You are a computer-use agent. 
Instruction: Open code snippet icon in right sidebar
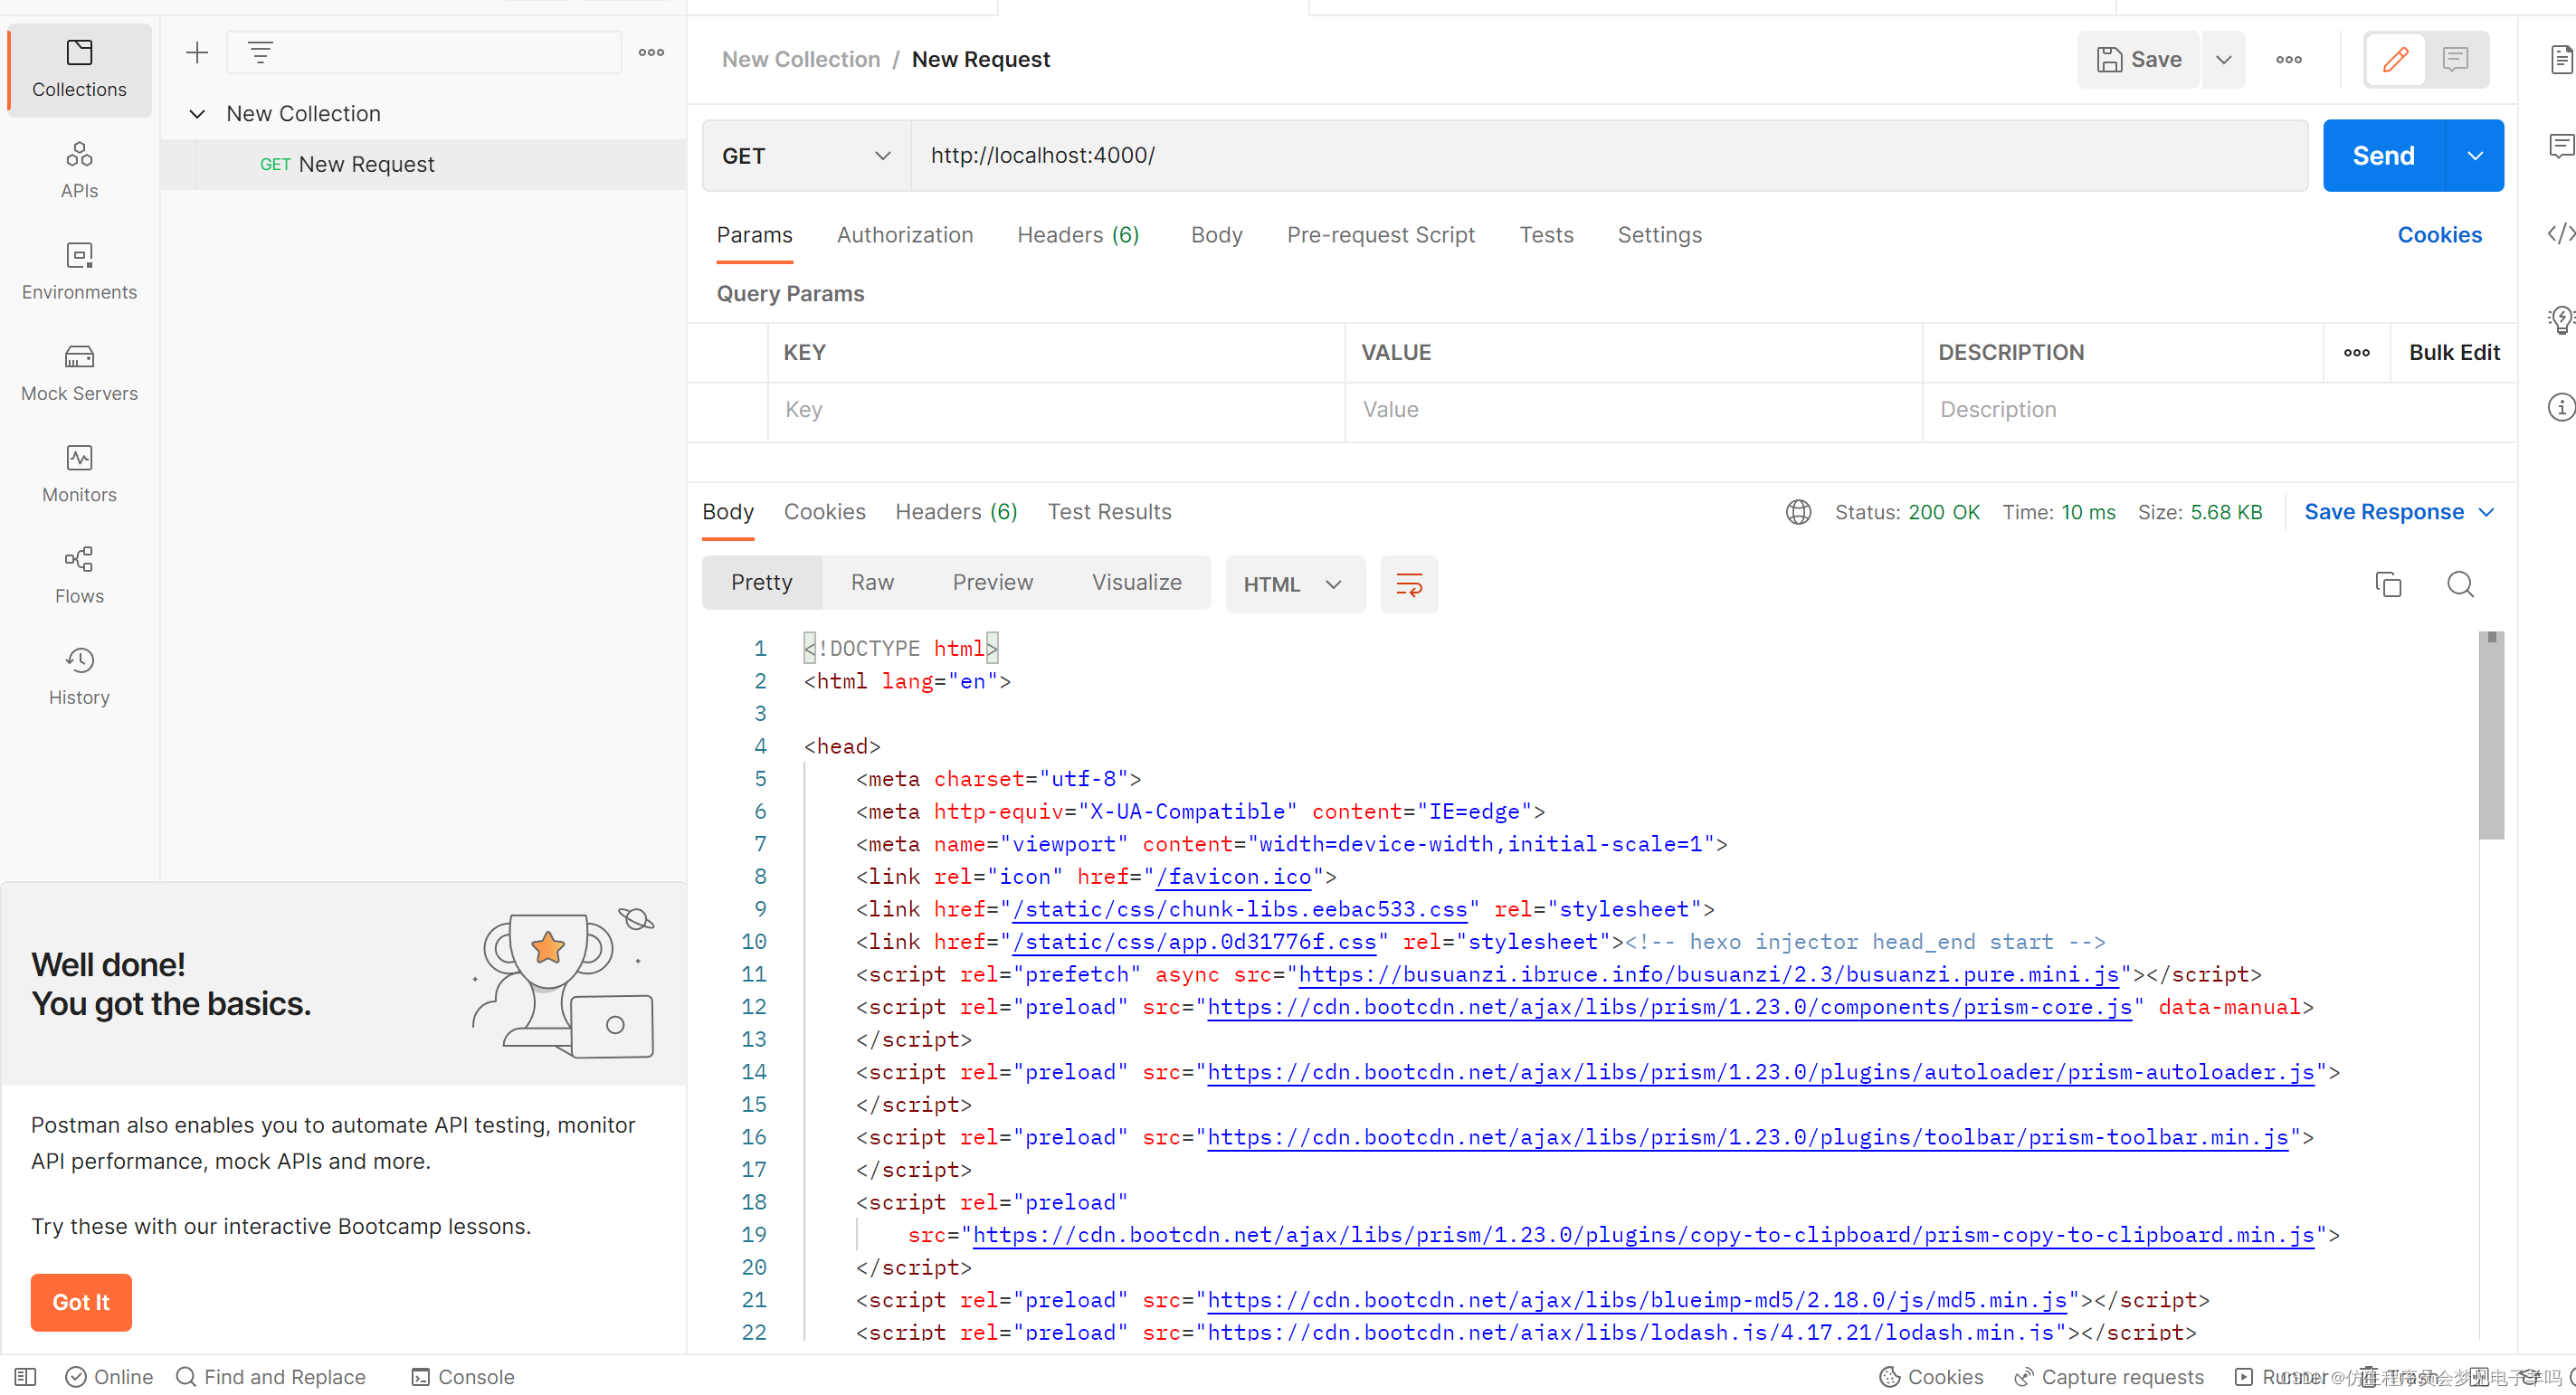[x=2561, y=233]
